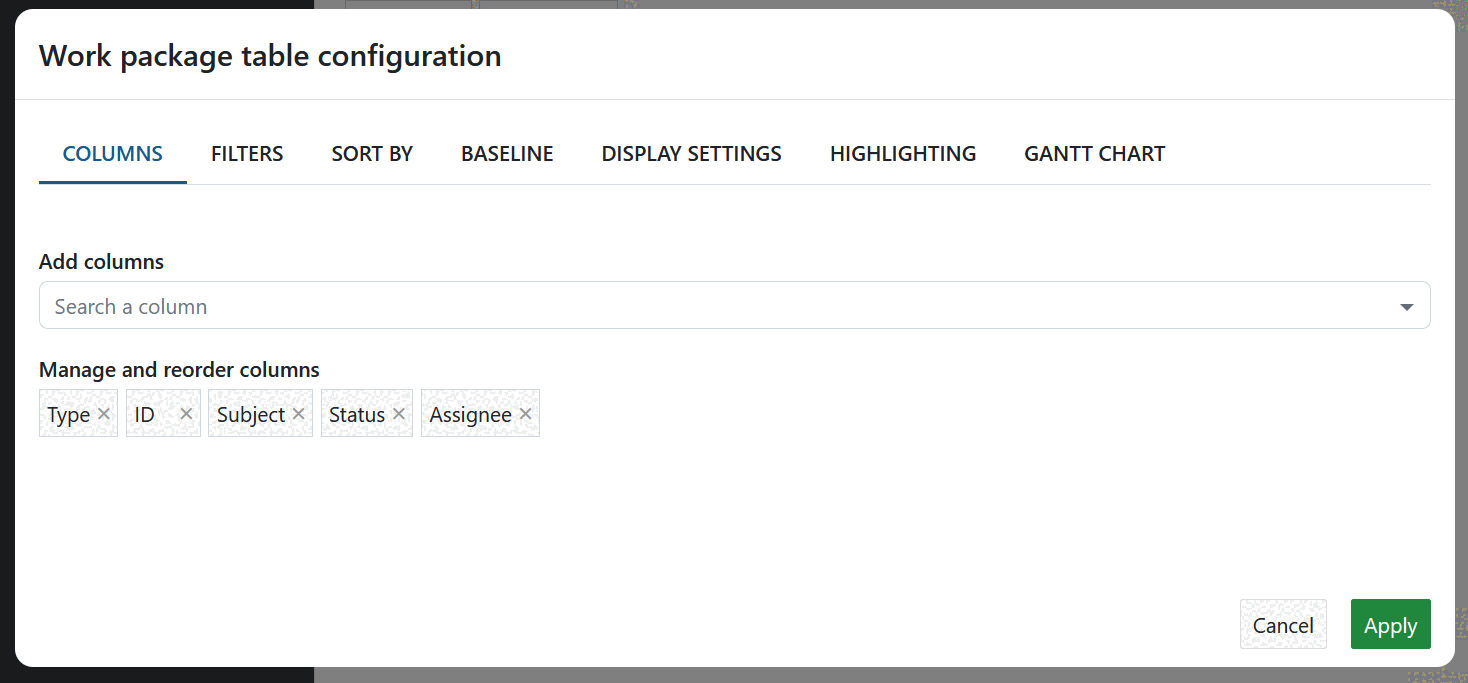
Task: Open the SORT BY tab
Action: pos(371,153)
